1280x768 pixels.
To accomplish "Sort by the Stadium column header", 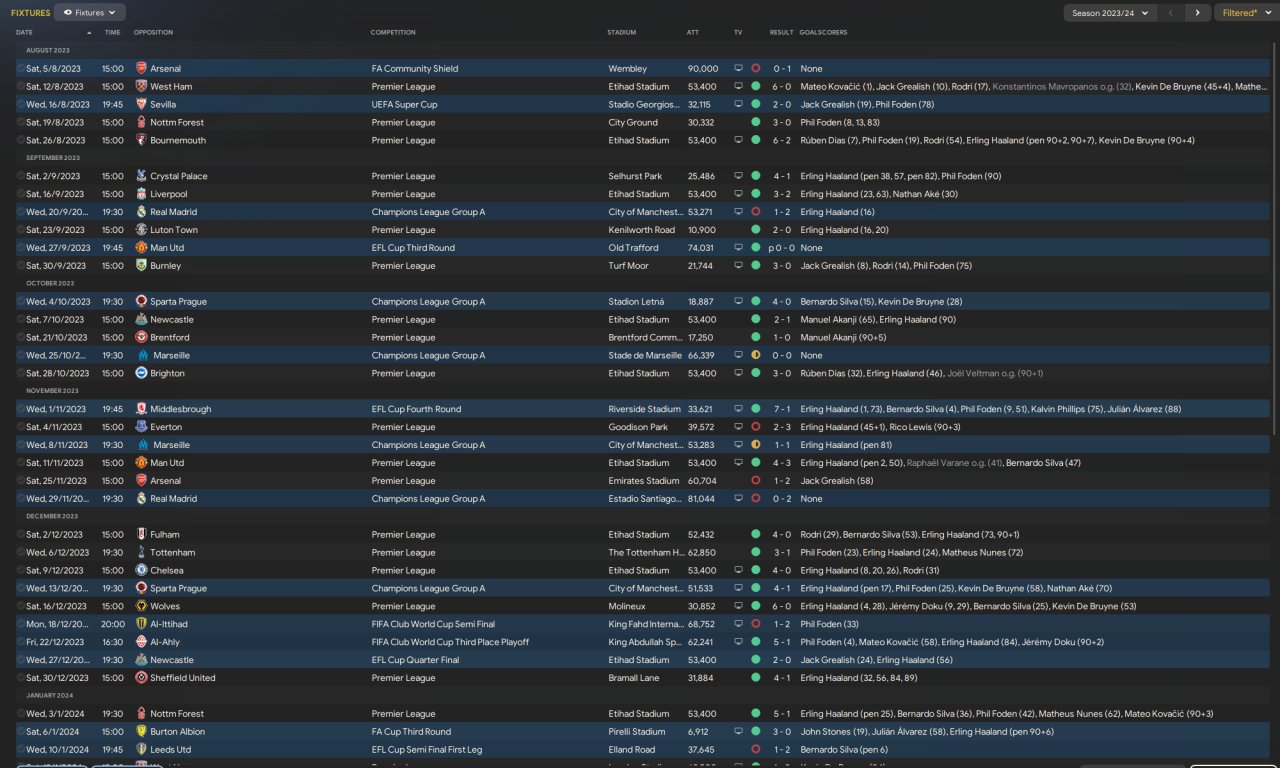I will (621, 32).
